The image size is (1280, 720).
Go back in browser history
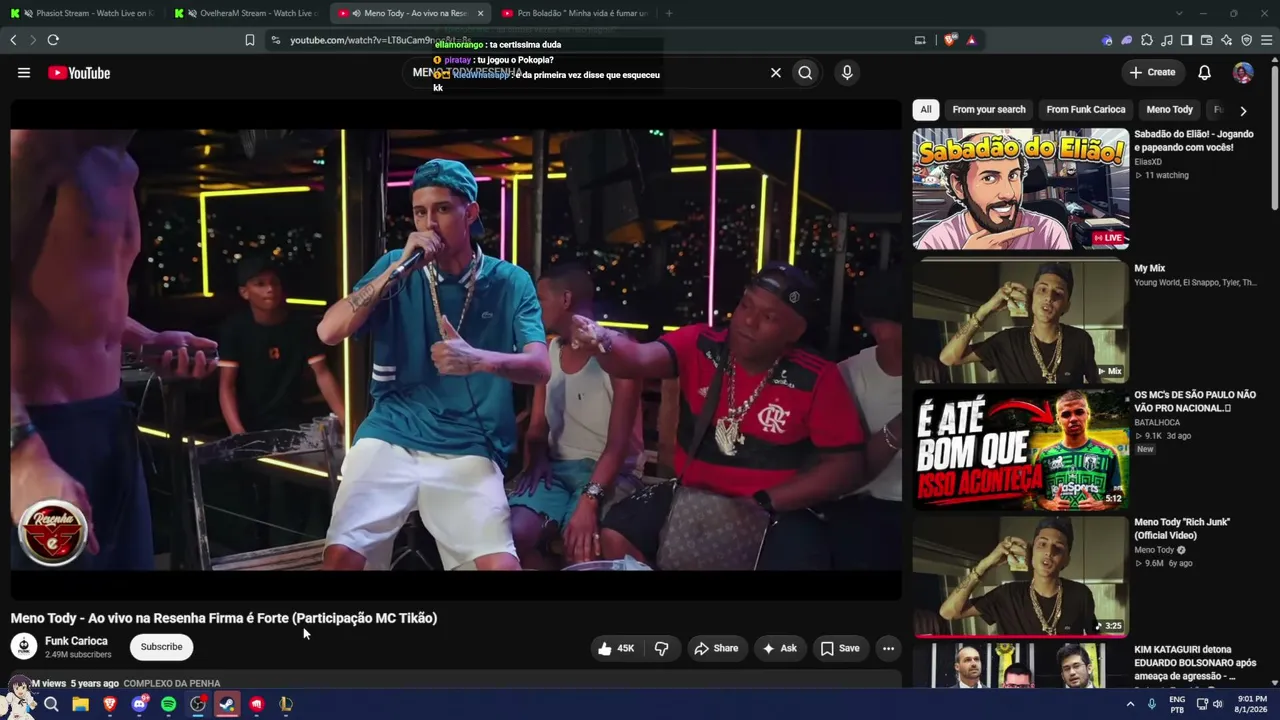pyautogui.click(x=13, y=40)
